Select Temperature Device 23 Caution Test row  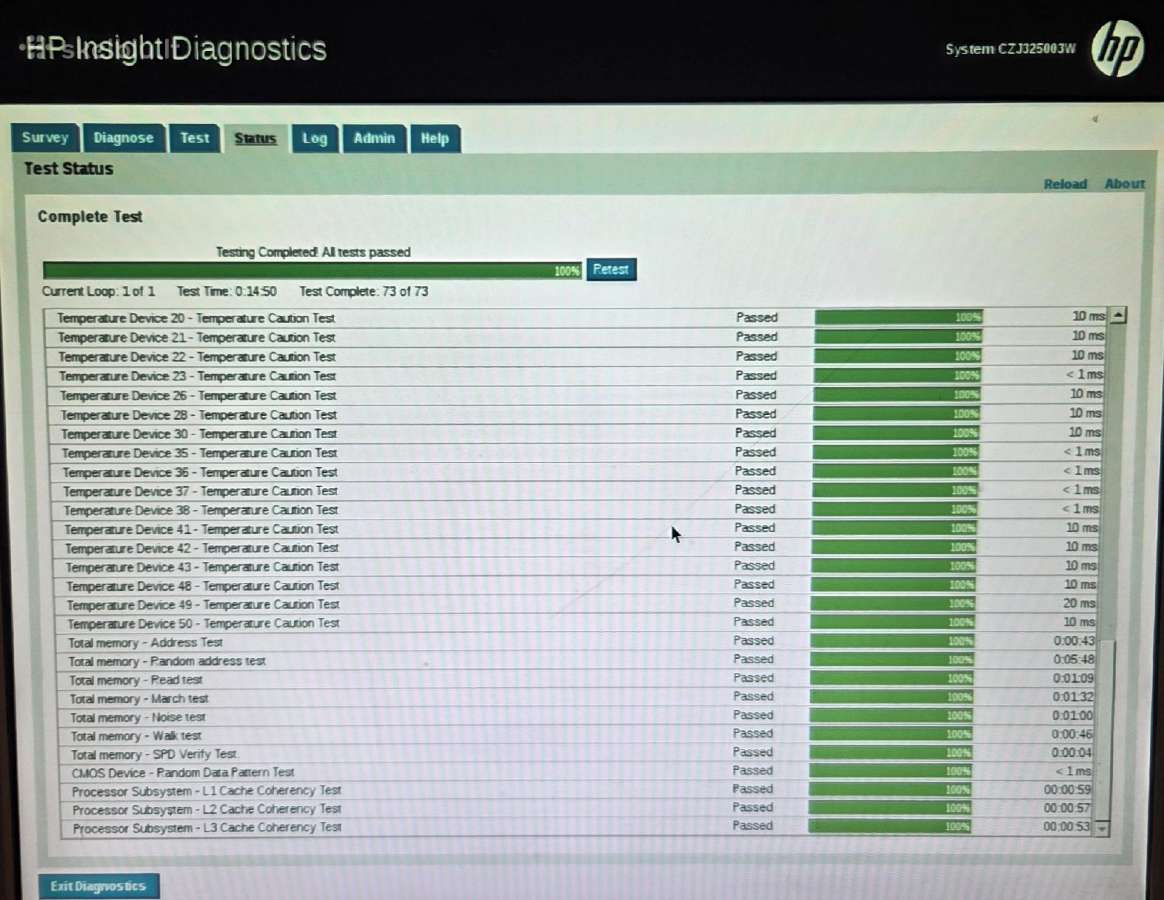[x=576, y=376]
